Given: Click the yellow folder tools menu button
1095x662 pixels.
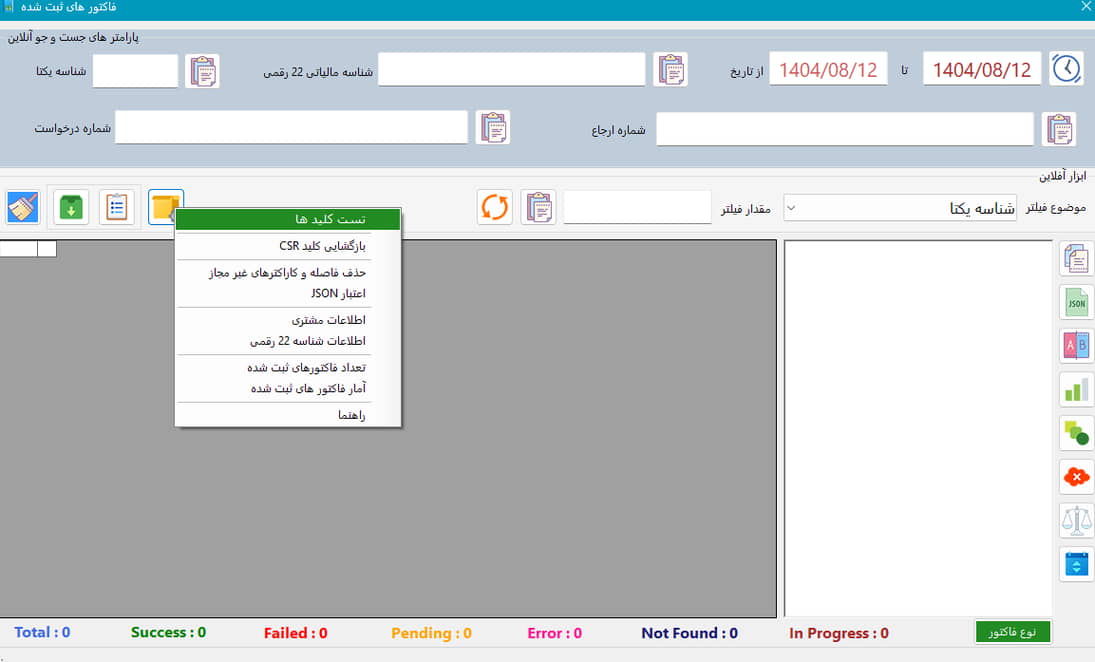Looking at the screenshot, I should pyautogui.click(x=165, y=207).
